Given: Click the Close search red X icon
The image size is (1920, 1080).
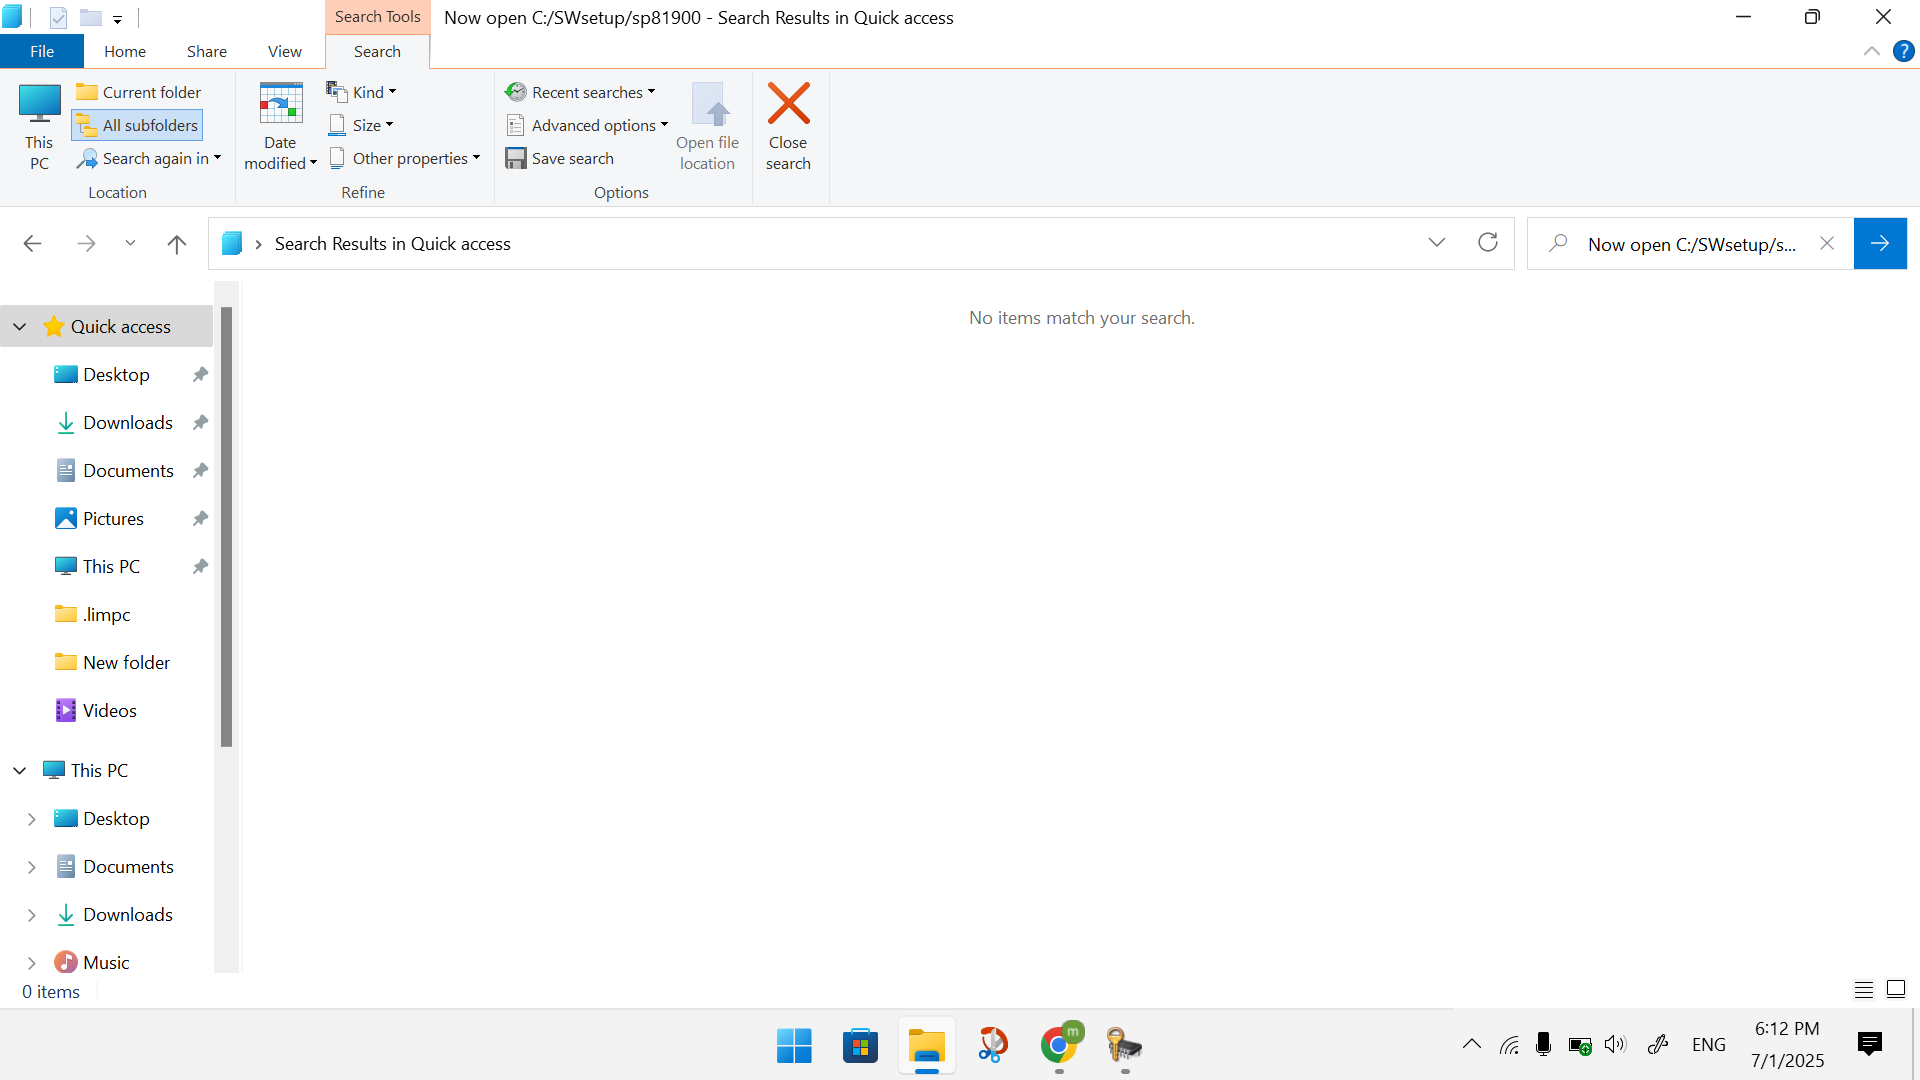Looking at the screenshot, I should [x=788, y=104].
